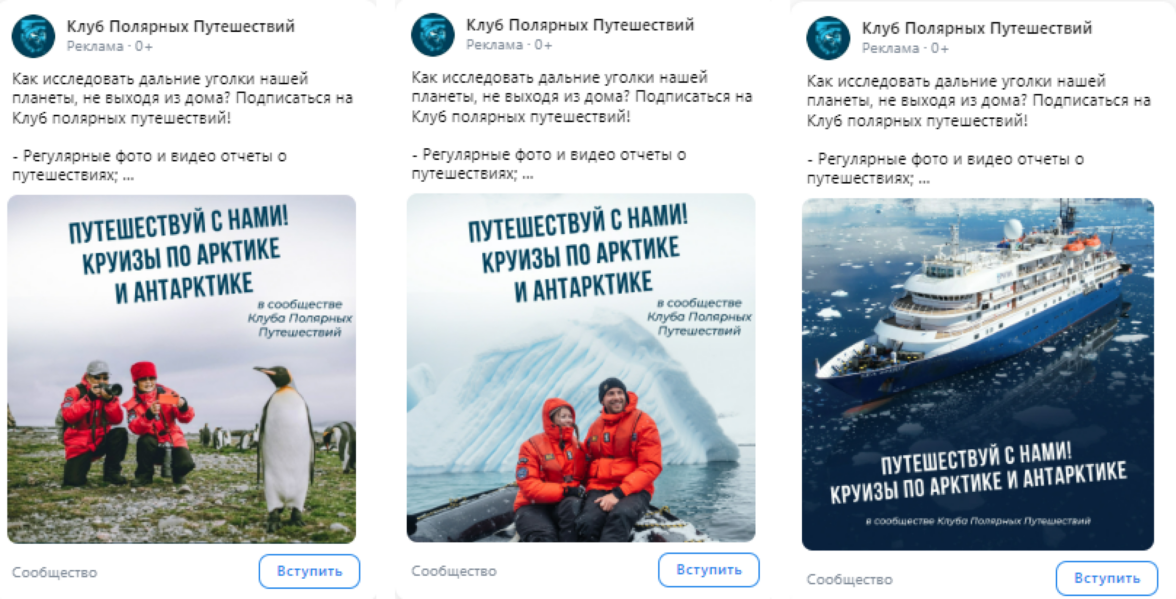The width and height of the screenshot is (1176, 599).
Task: Expand truncated text ellipsis in first ad
Action: pos(128,176)
